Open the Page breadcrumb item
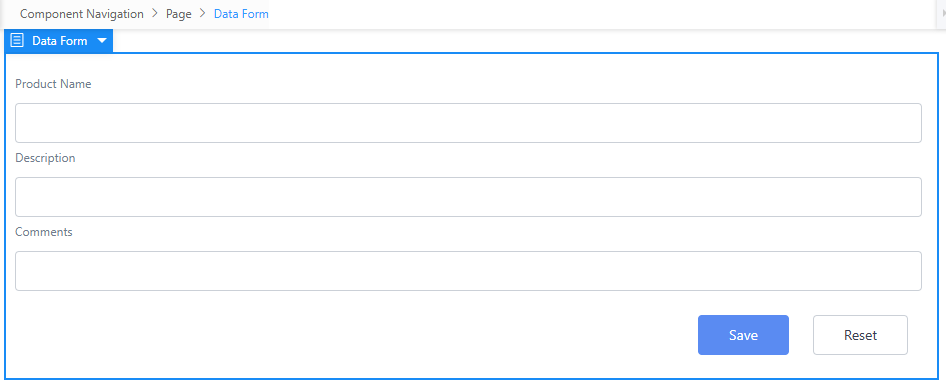This screenshot has height=388, width=946. click(x=179, y=14)
